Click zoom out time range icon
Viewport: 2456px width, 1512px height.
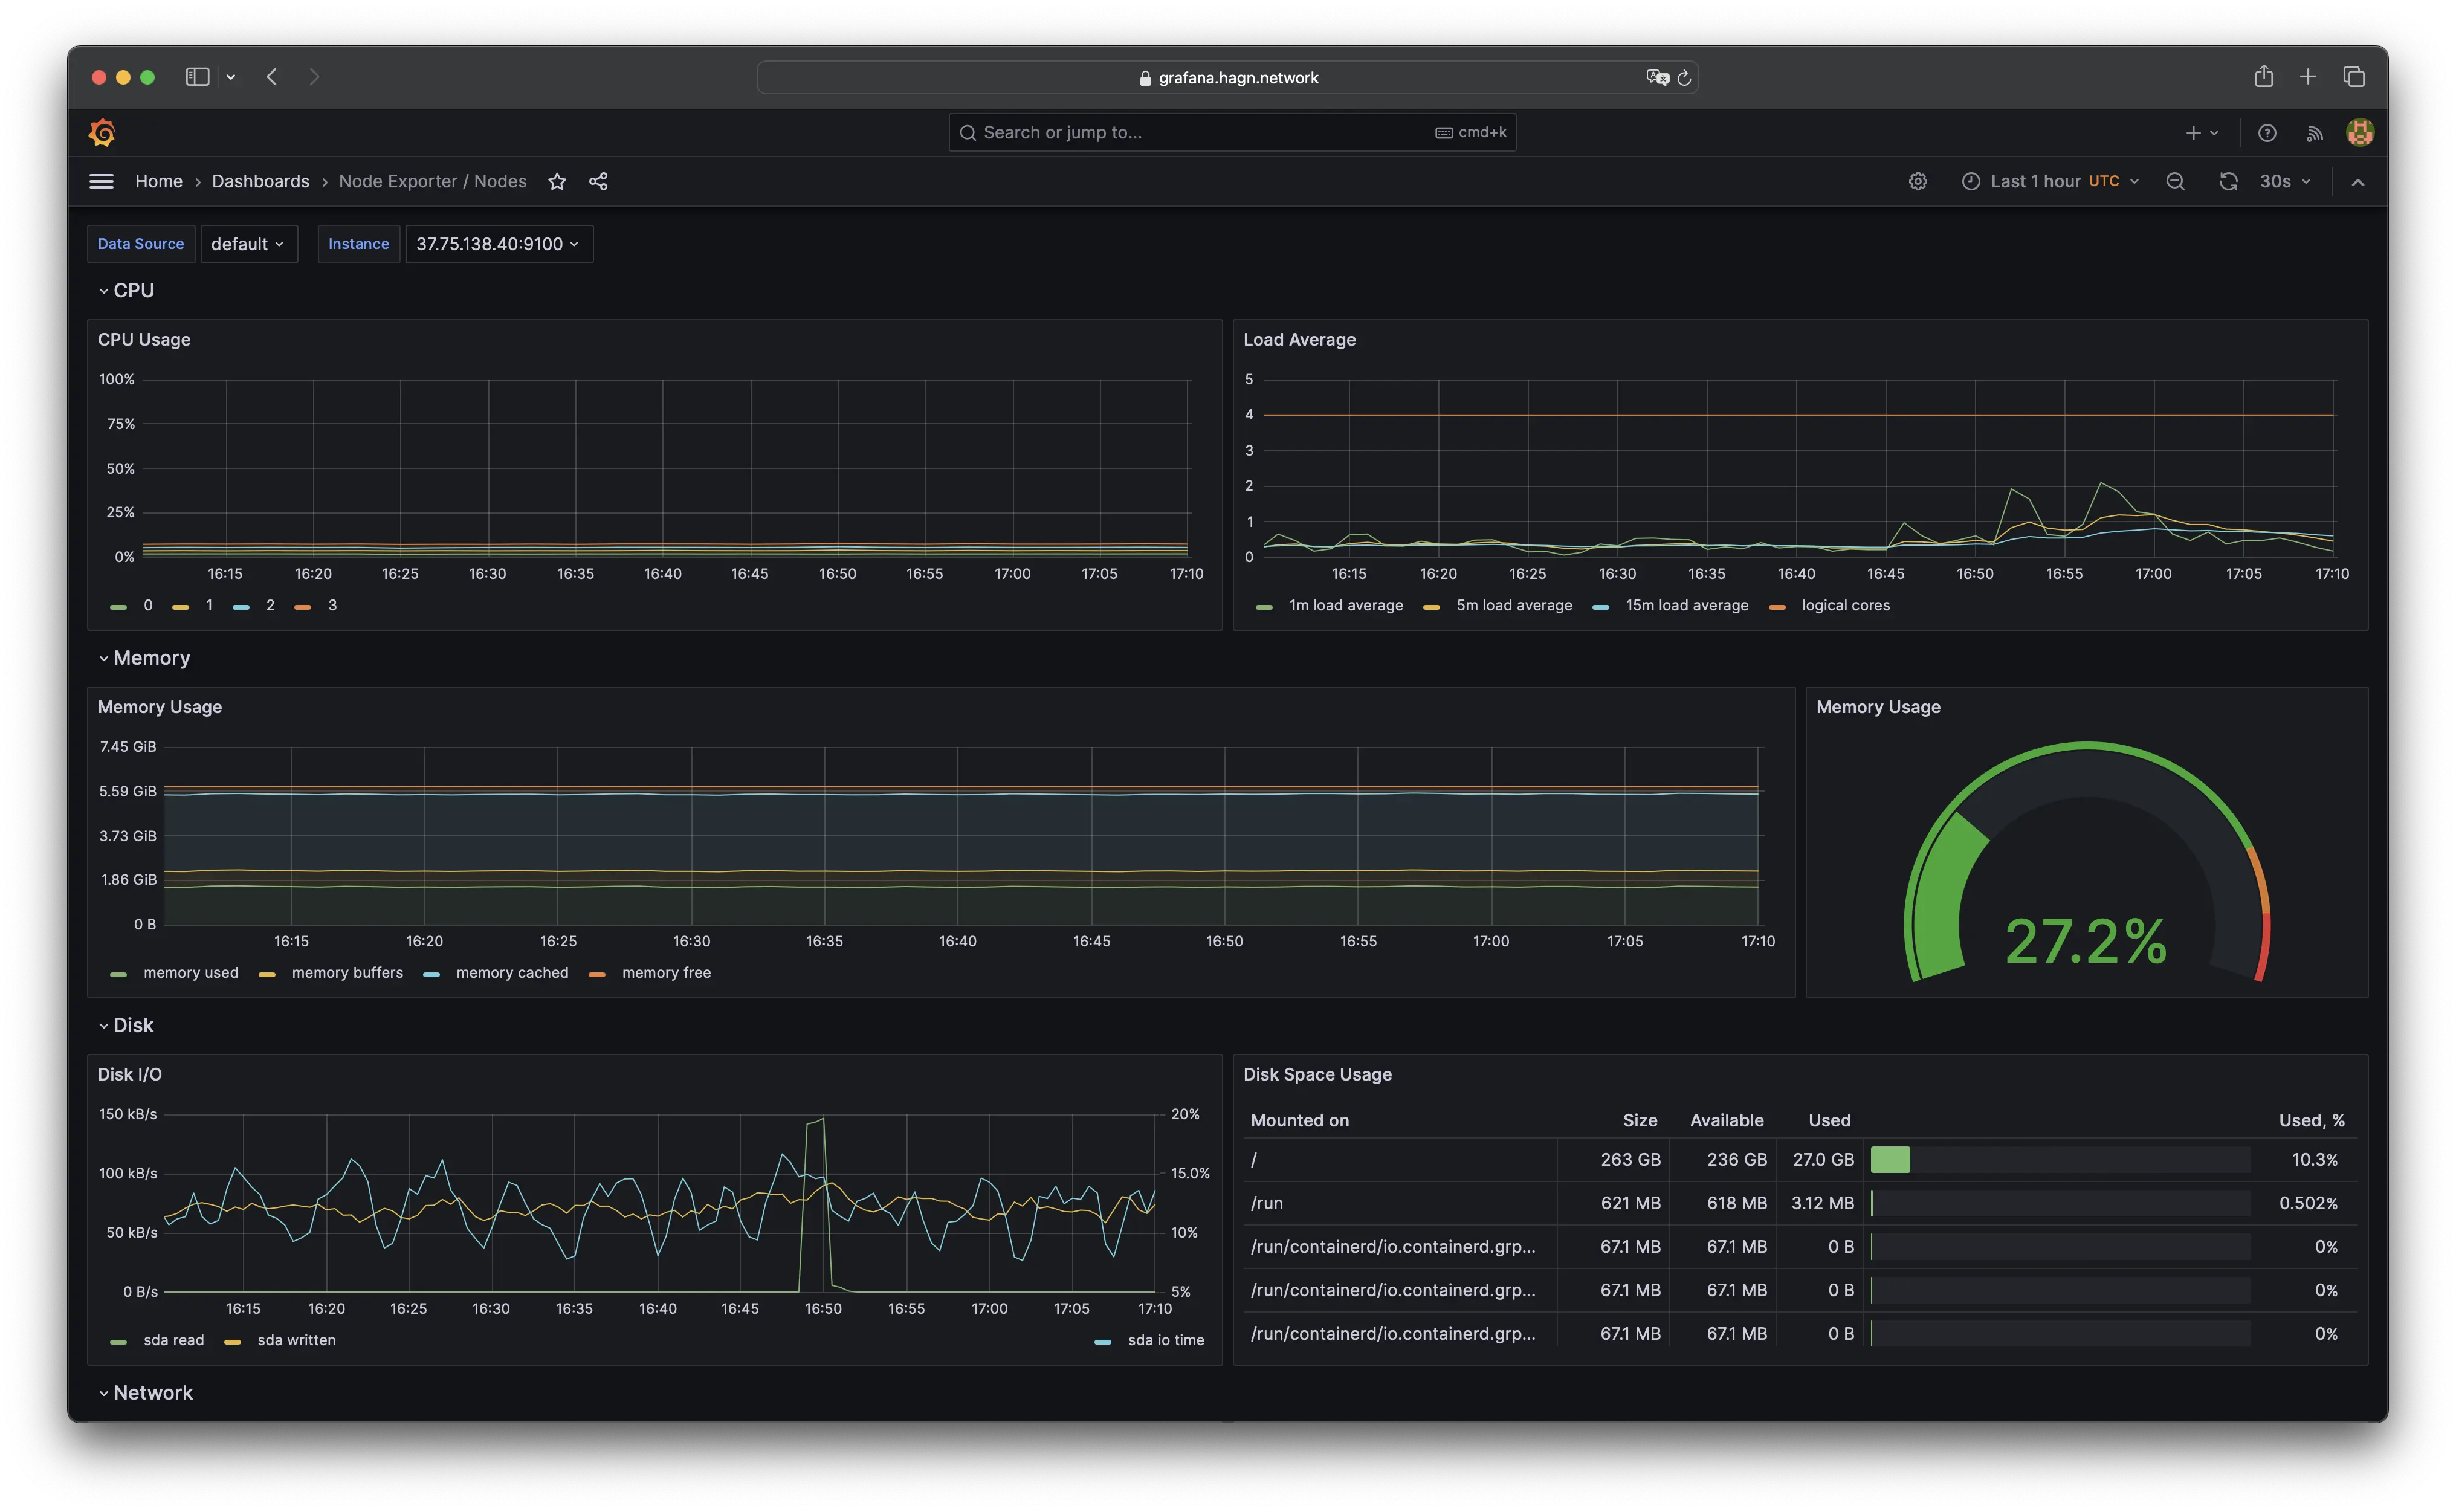point(2175,181)
